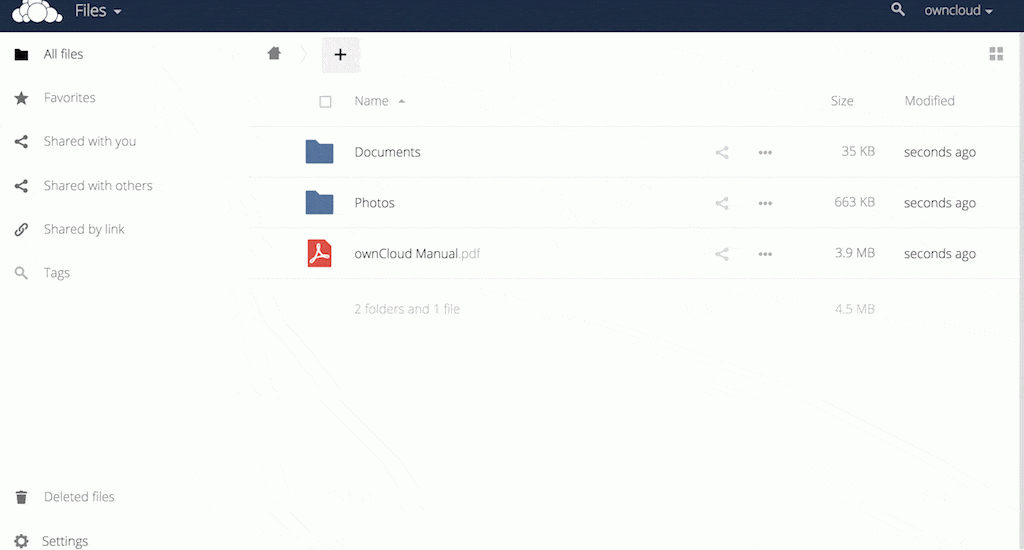Viewport: 1024px width, 550px height.
Task: Share the Photos folder
Action: point(722,203)
